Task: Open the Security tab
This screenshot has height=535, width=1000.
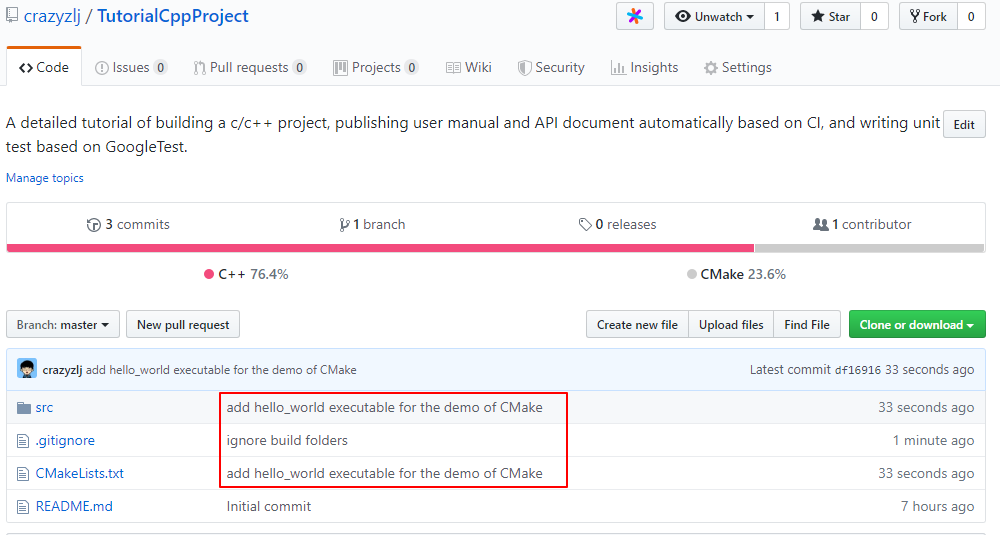Action: [551, 67]
